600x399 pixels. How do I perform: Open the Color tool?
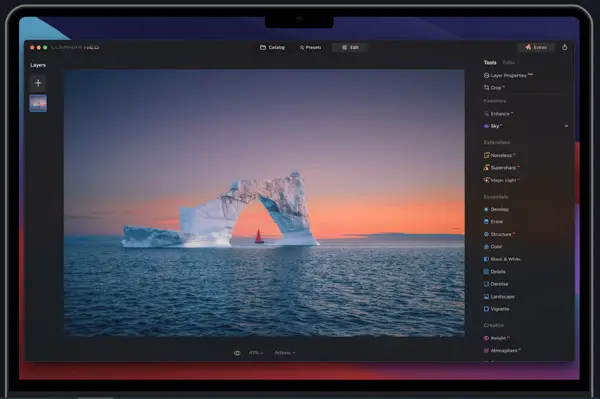click(x=493, y=247)
